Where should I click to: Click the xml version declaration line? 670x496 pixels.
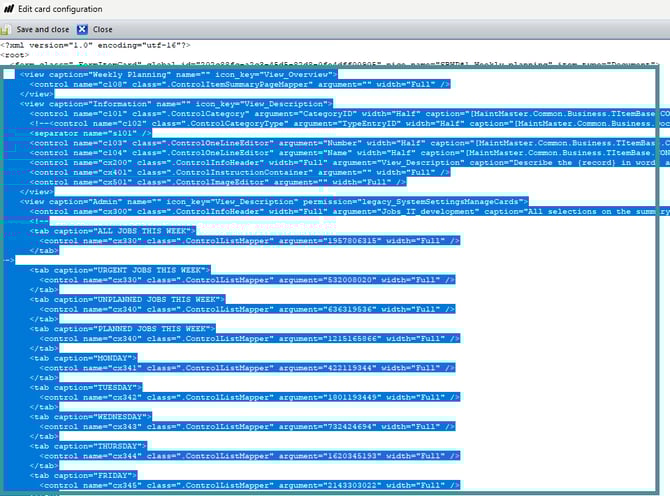coord(95,45)
